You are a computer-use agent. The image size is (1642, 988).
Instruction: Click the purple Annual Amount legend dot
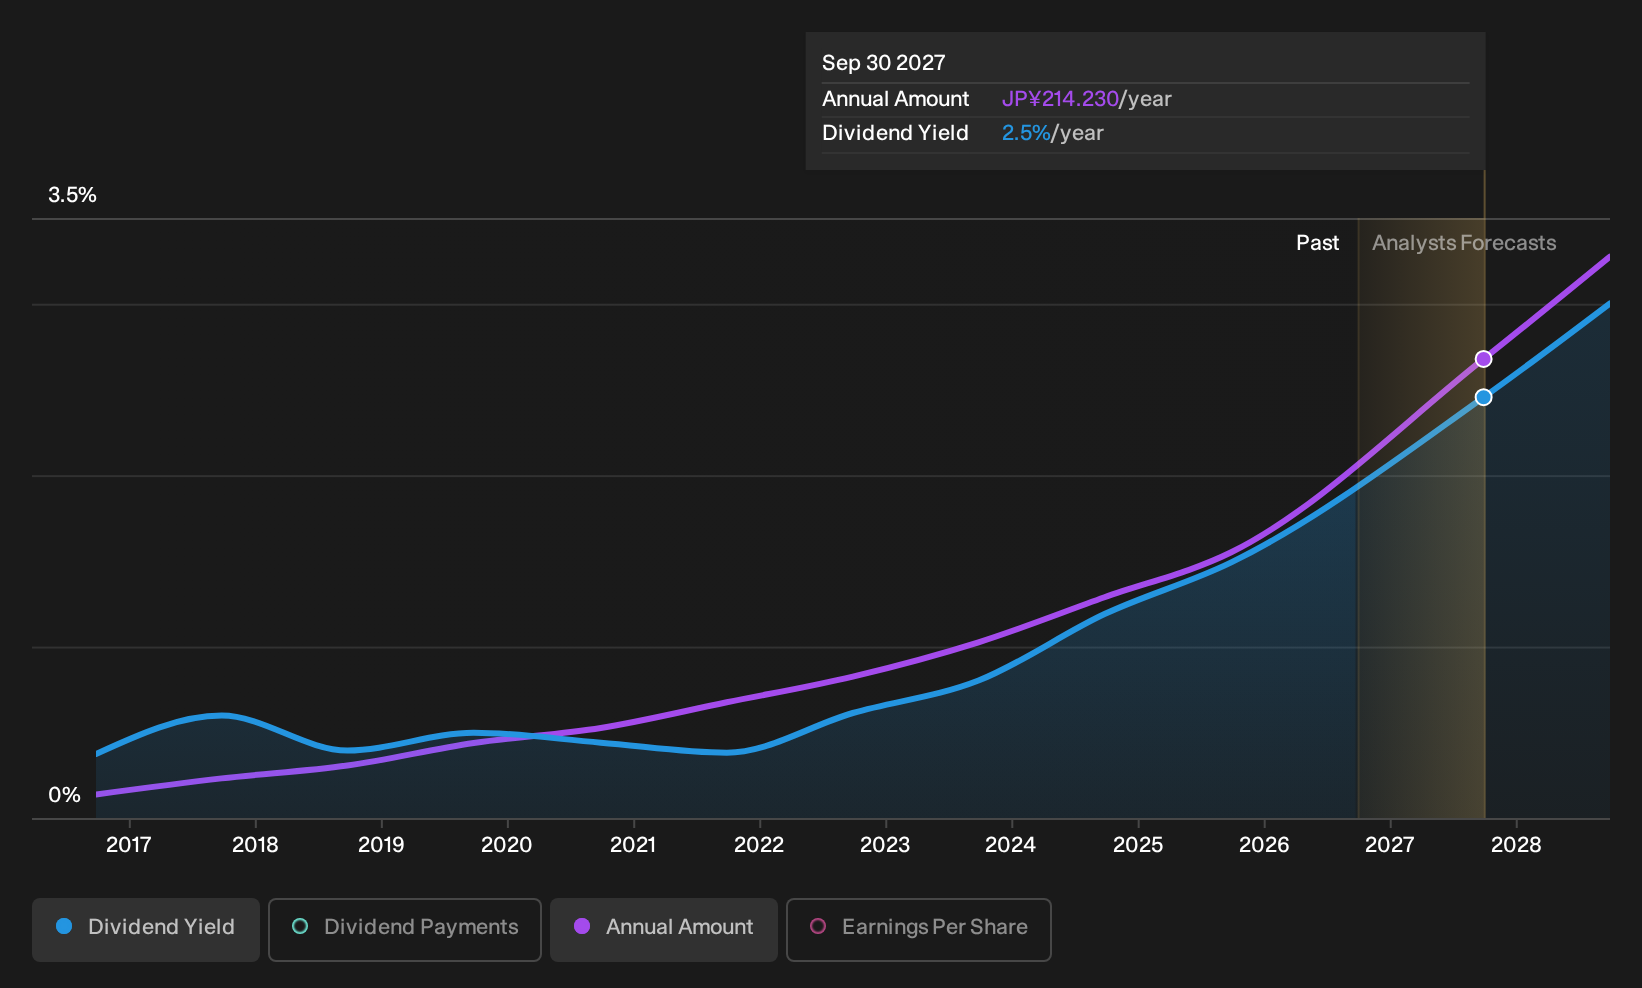pos(582,927)
